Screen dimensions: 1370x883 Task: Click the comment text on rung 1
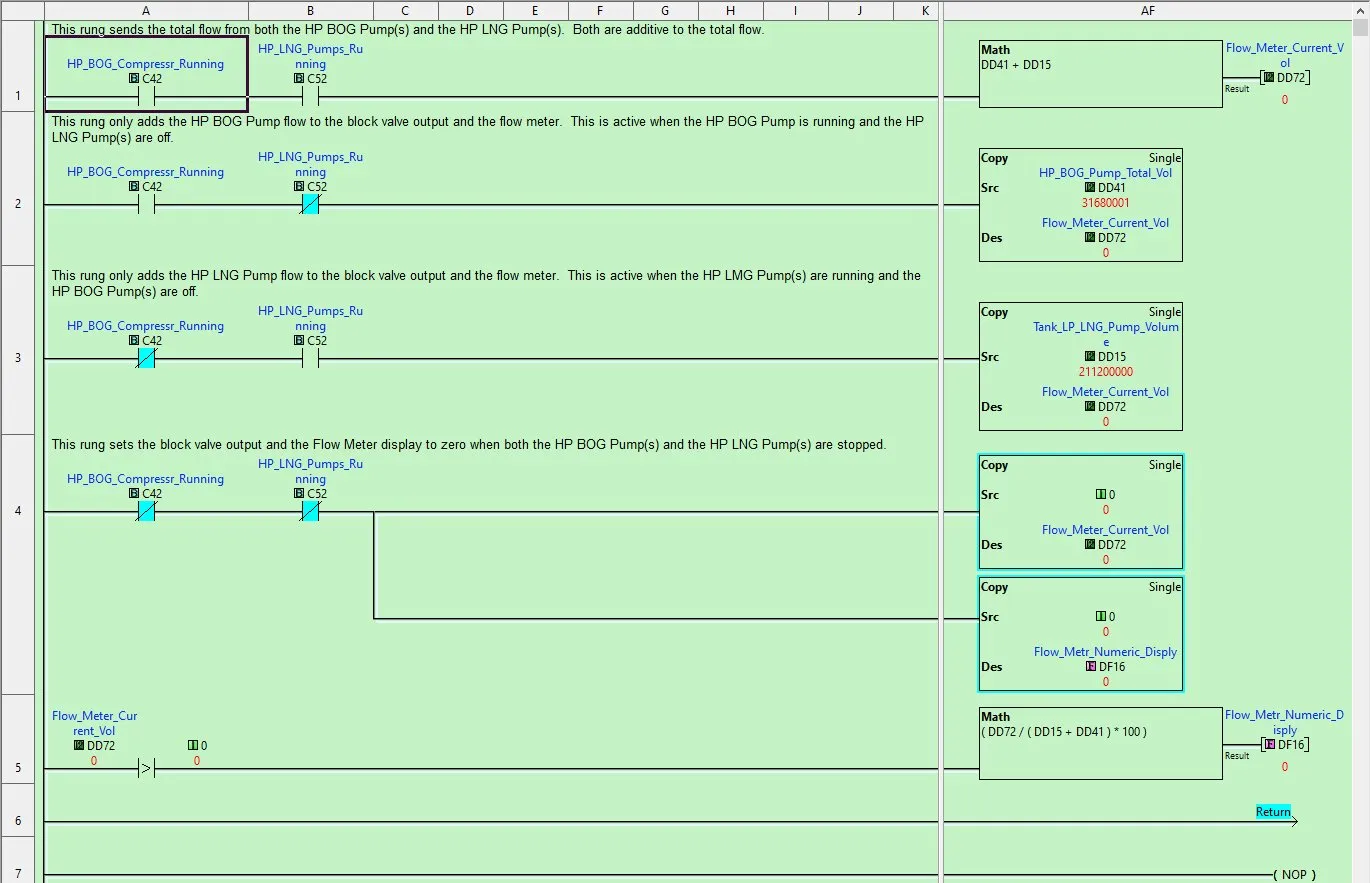click(x=400, y=28)
